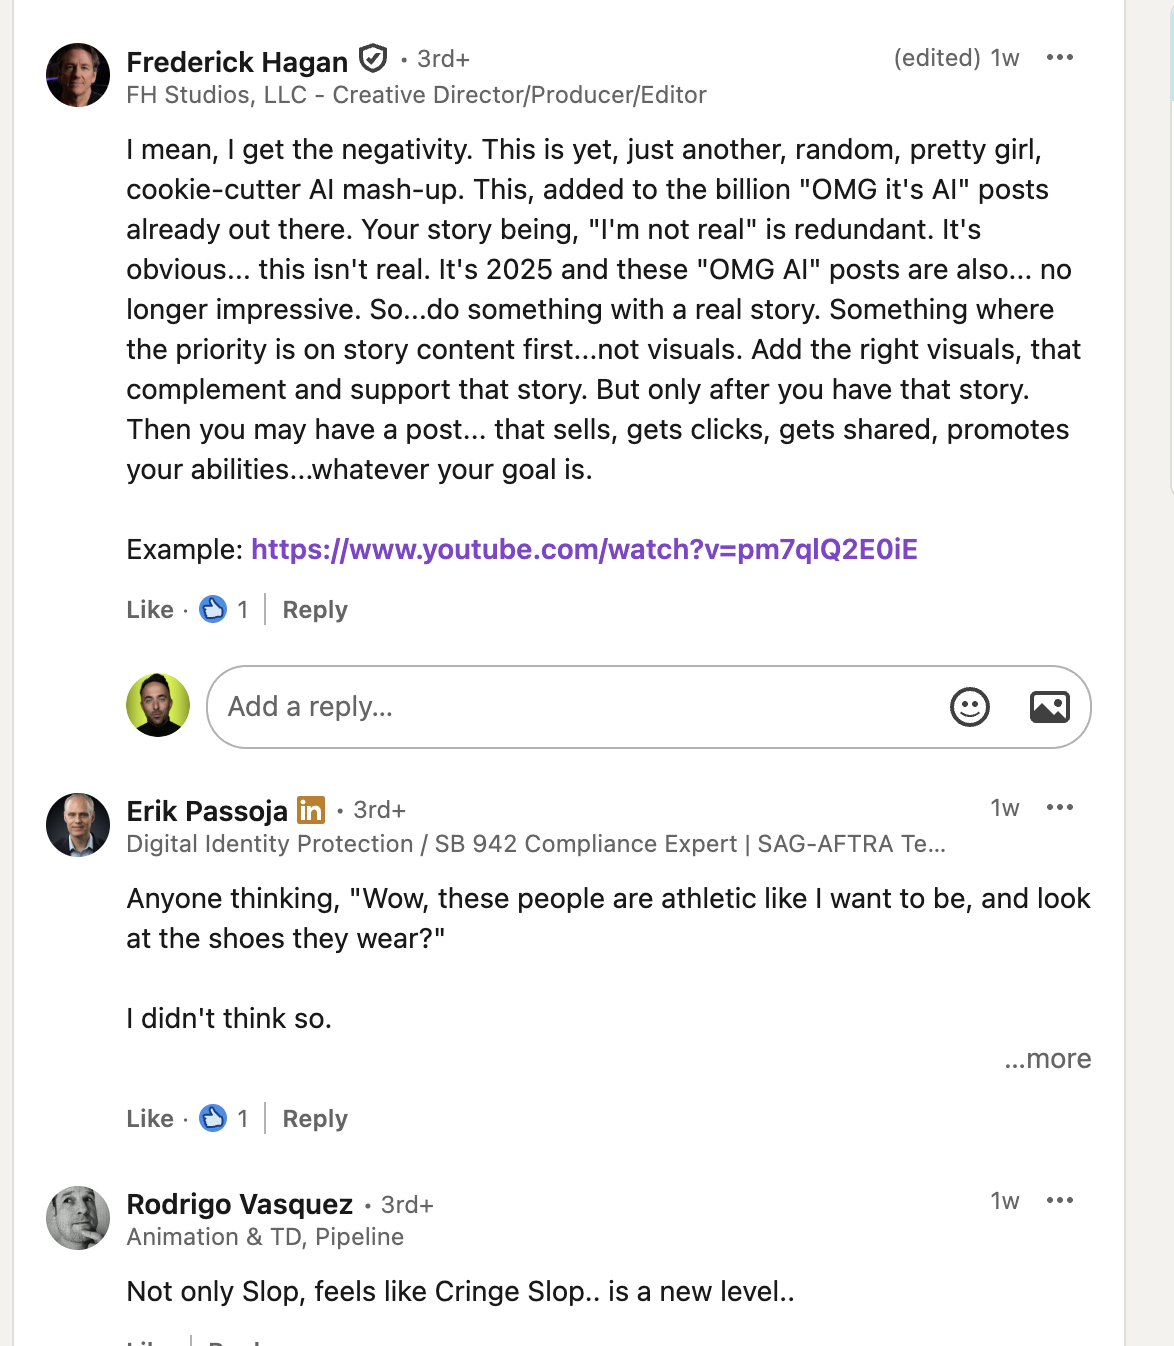Reply to Frederick Hagan's comment
Screen dimensions: 1174x1346
pos(315,610)
